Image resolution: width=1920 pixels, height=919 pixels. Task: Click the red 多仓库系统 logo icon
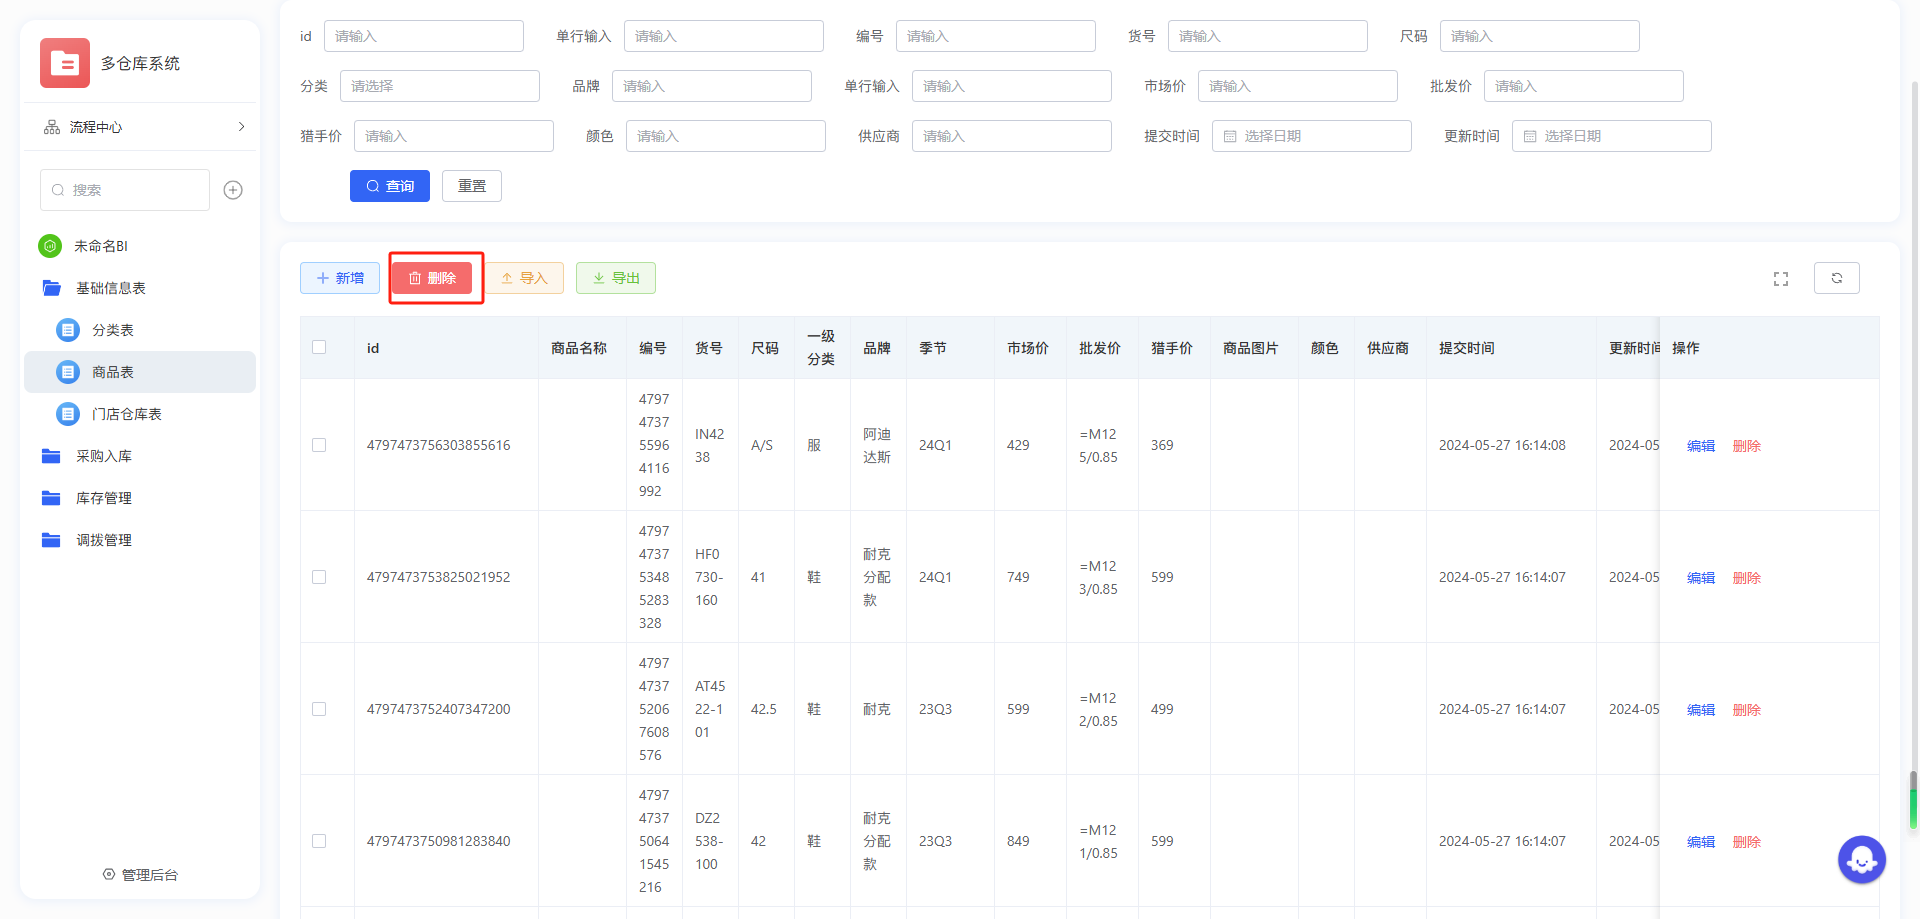pos(65,63)
